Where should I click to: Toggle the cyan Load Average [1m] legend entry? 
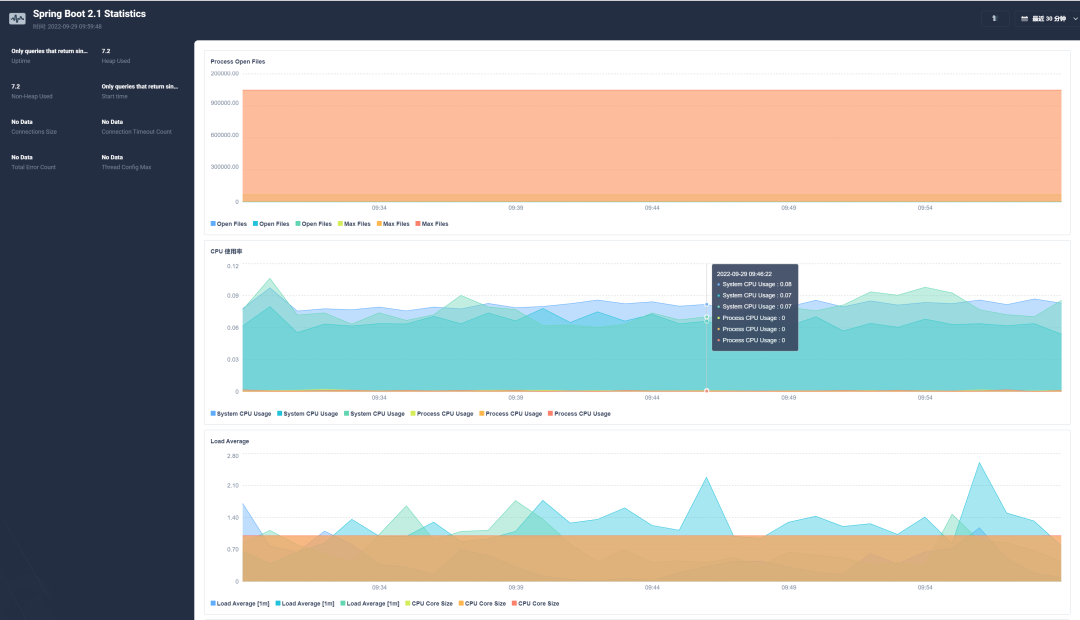(x=305, y=603)
